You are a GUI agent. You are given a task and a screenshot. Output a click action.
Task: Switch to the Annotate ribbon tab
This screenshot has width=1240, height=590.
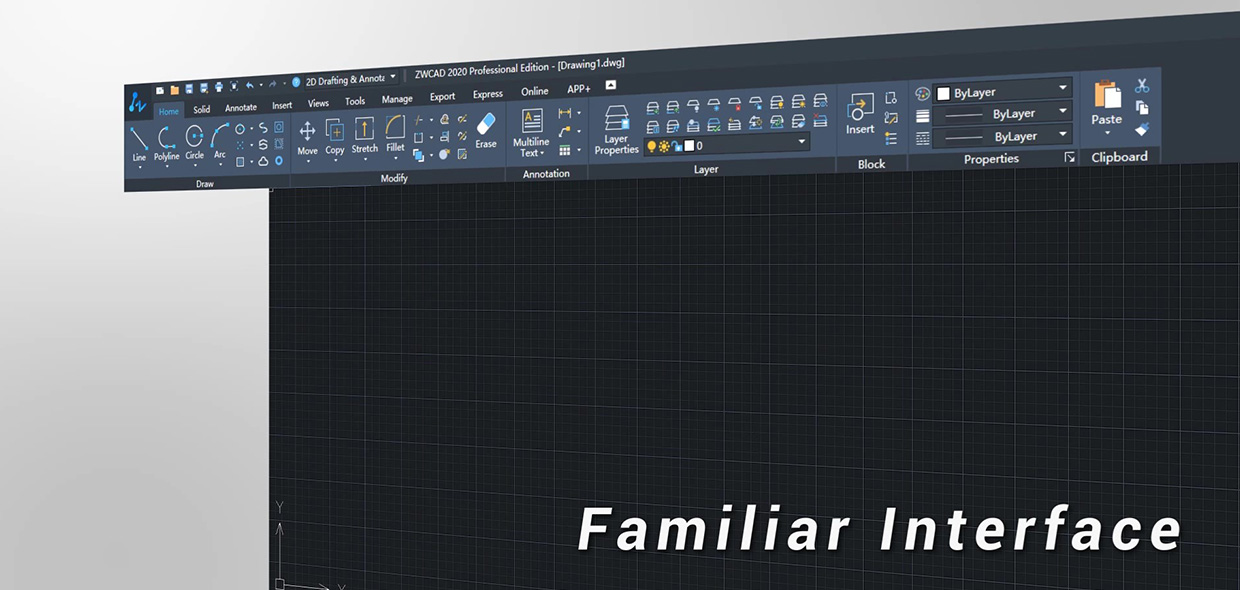point(241,108)
